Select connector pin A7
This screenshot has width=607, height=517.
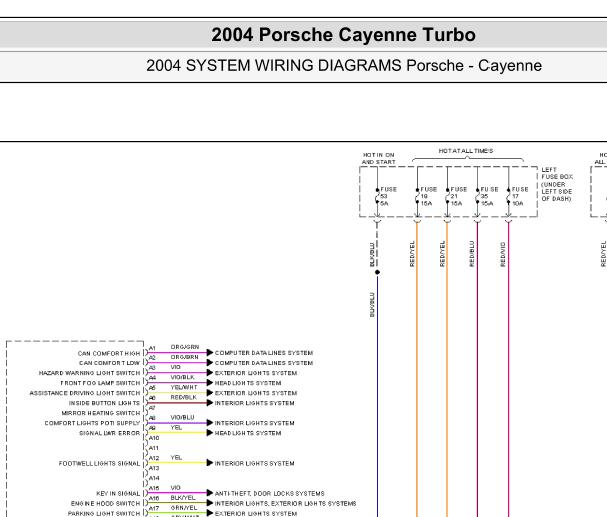pyautogui.click(x=152, y=408)
